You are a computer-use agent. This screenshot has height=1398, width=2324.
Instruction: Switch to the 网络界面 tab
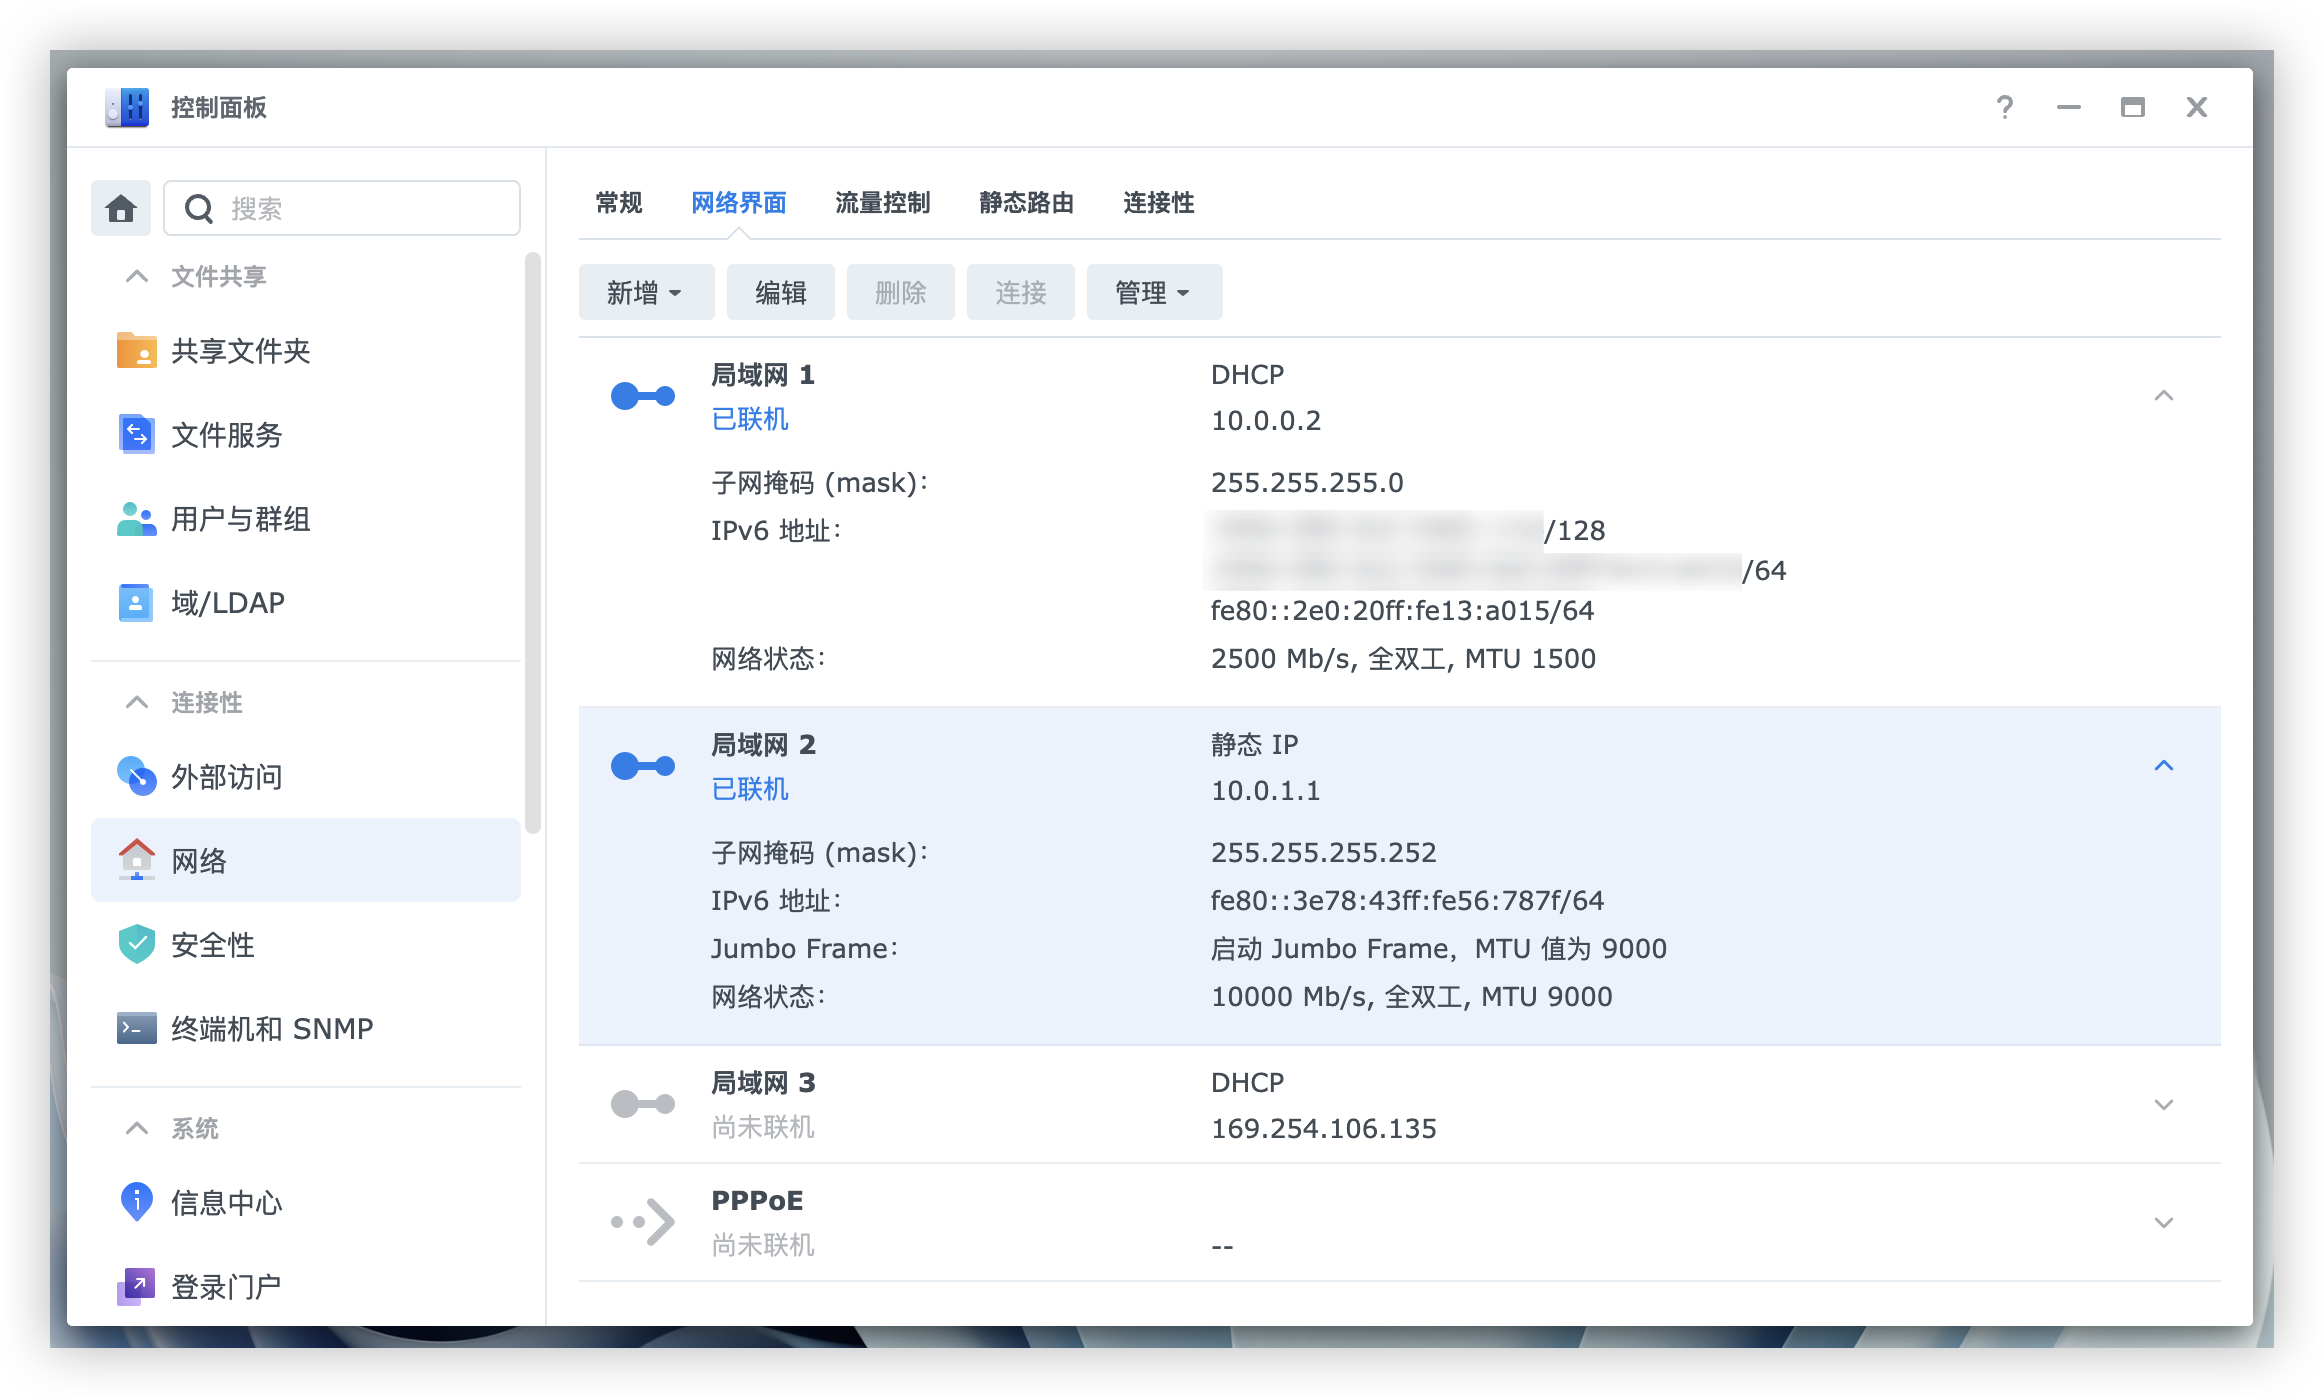coord(739,203)
